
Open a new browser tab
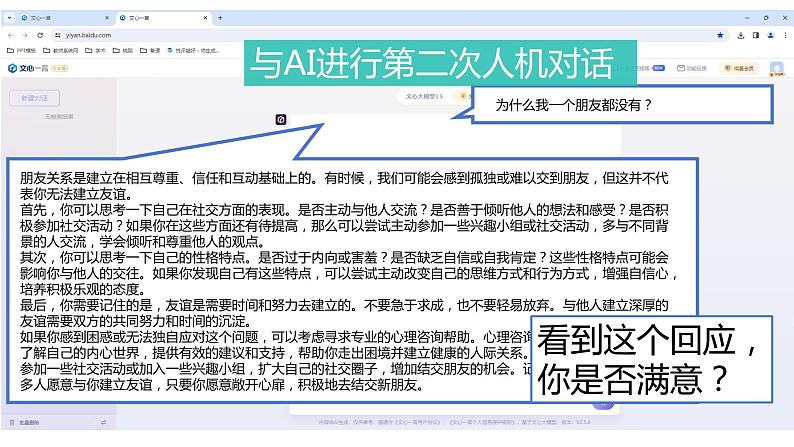pos(220,18)
